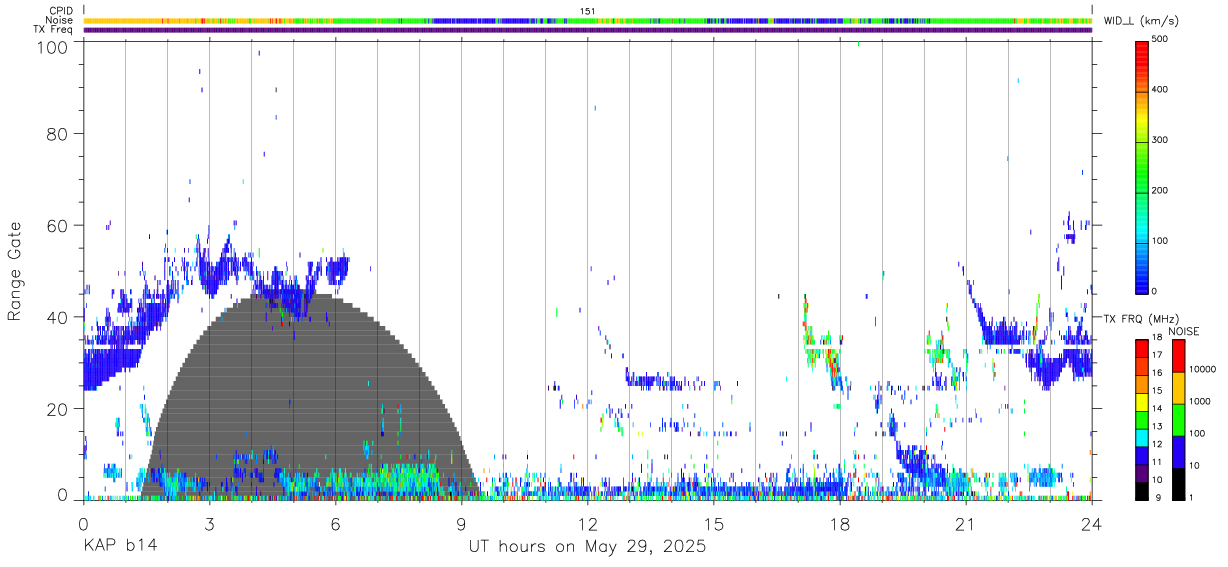Click the NOISE legend title

tap(1182, 331)
